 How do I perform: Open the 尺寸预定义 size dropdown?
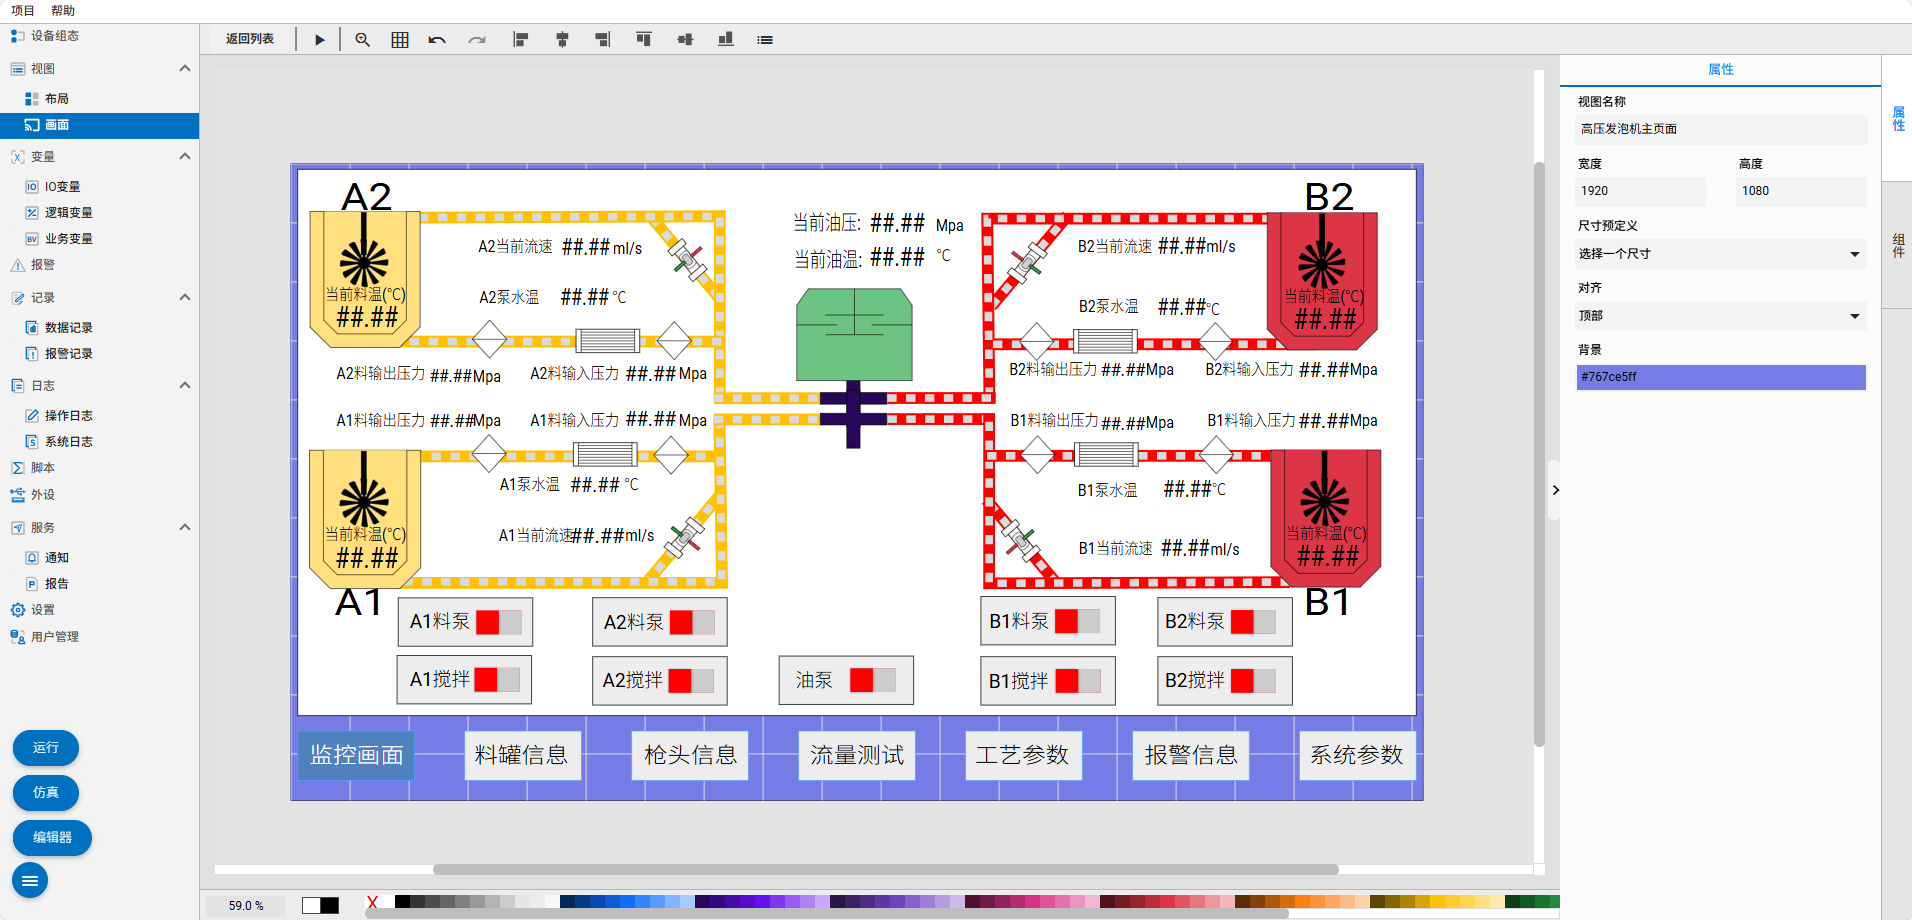(x=1721, y=254)
